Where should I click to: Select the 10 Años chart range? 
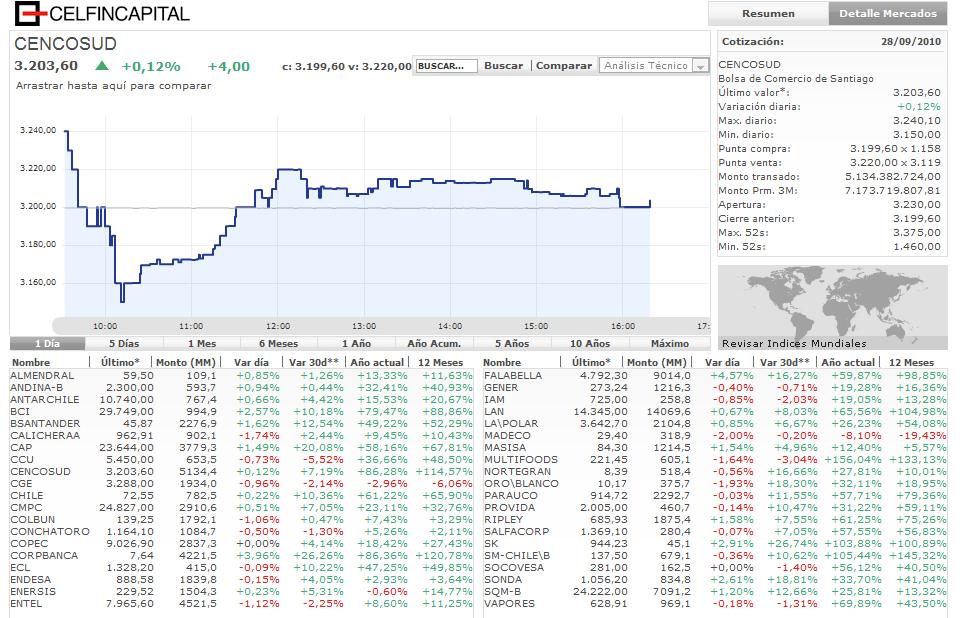click(x=590, y=343)
